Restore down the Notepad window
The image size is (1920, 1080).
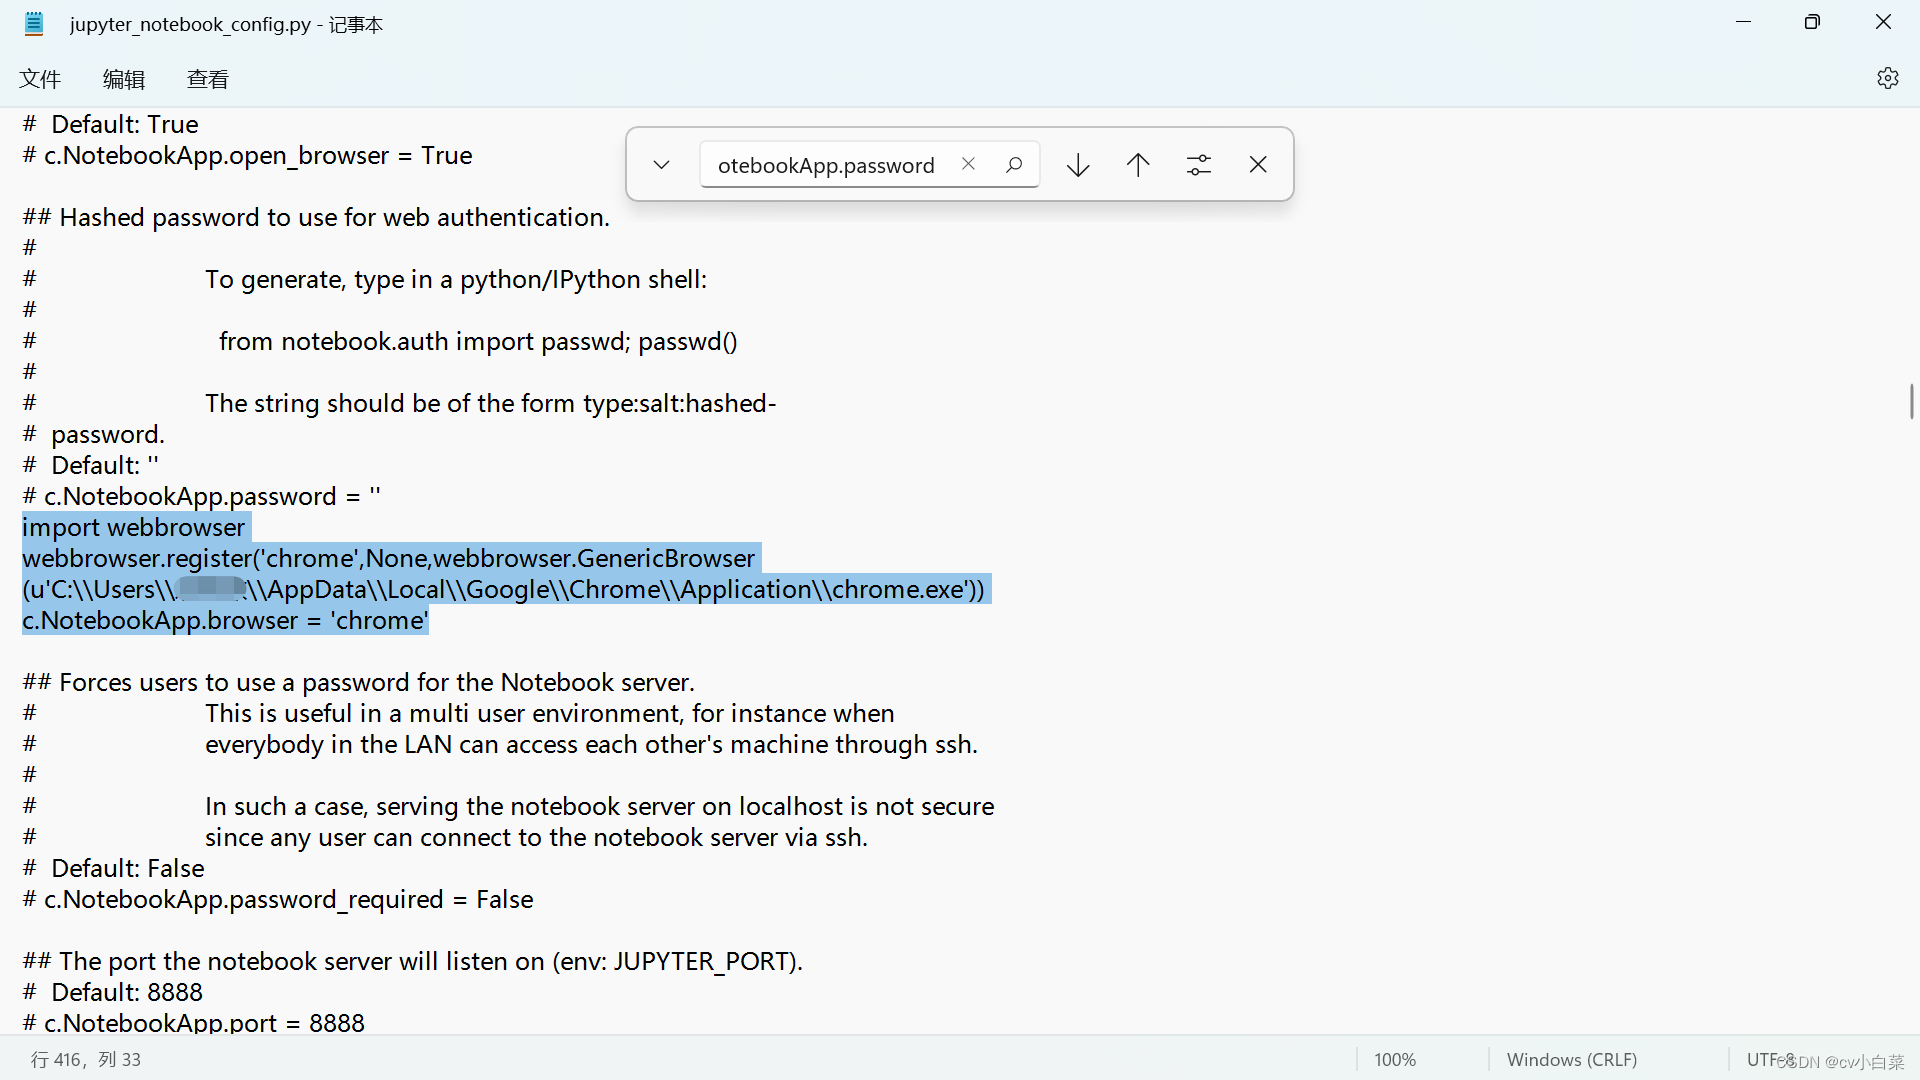(x=1812, y=22)
